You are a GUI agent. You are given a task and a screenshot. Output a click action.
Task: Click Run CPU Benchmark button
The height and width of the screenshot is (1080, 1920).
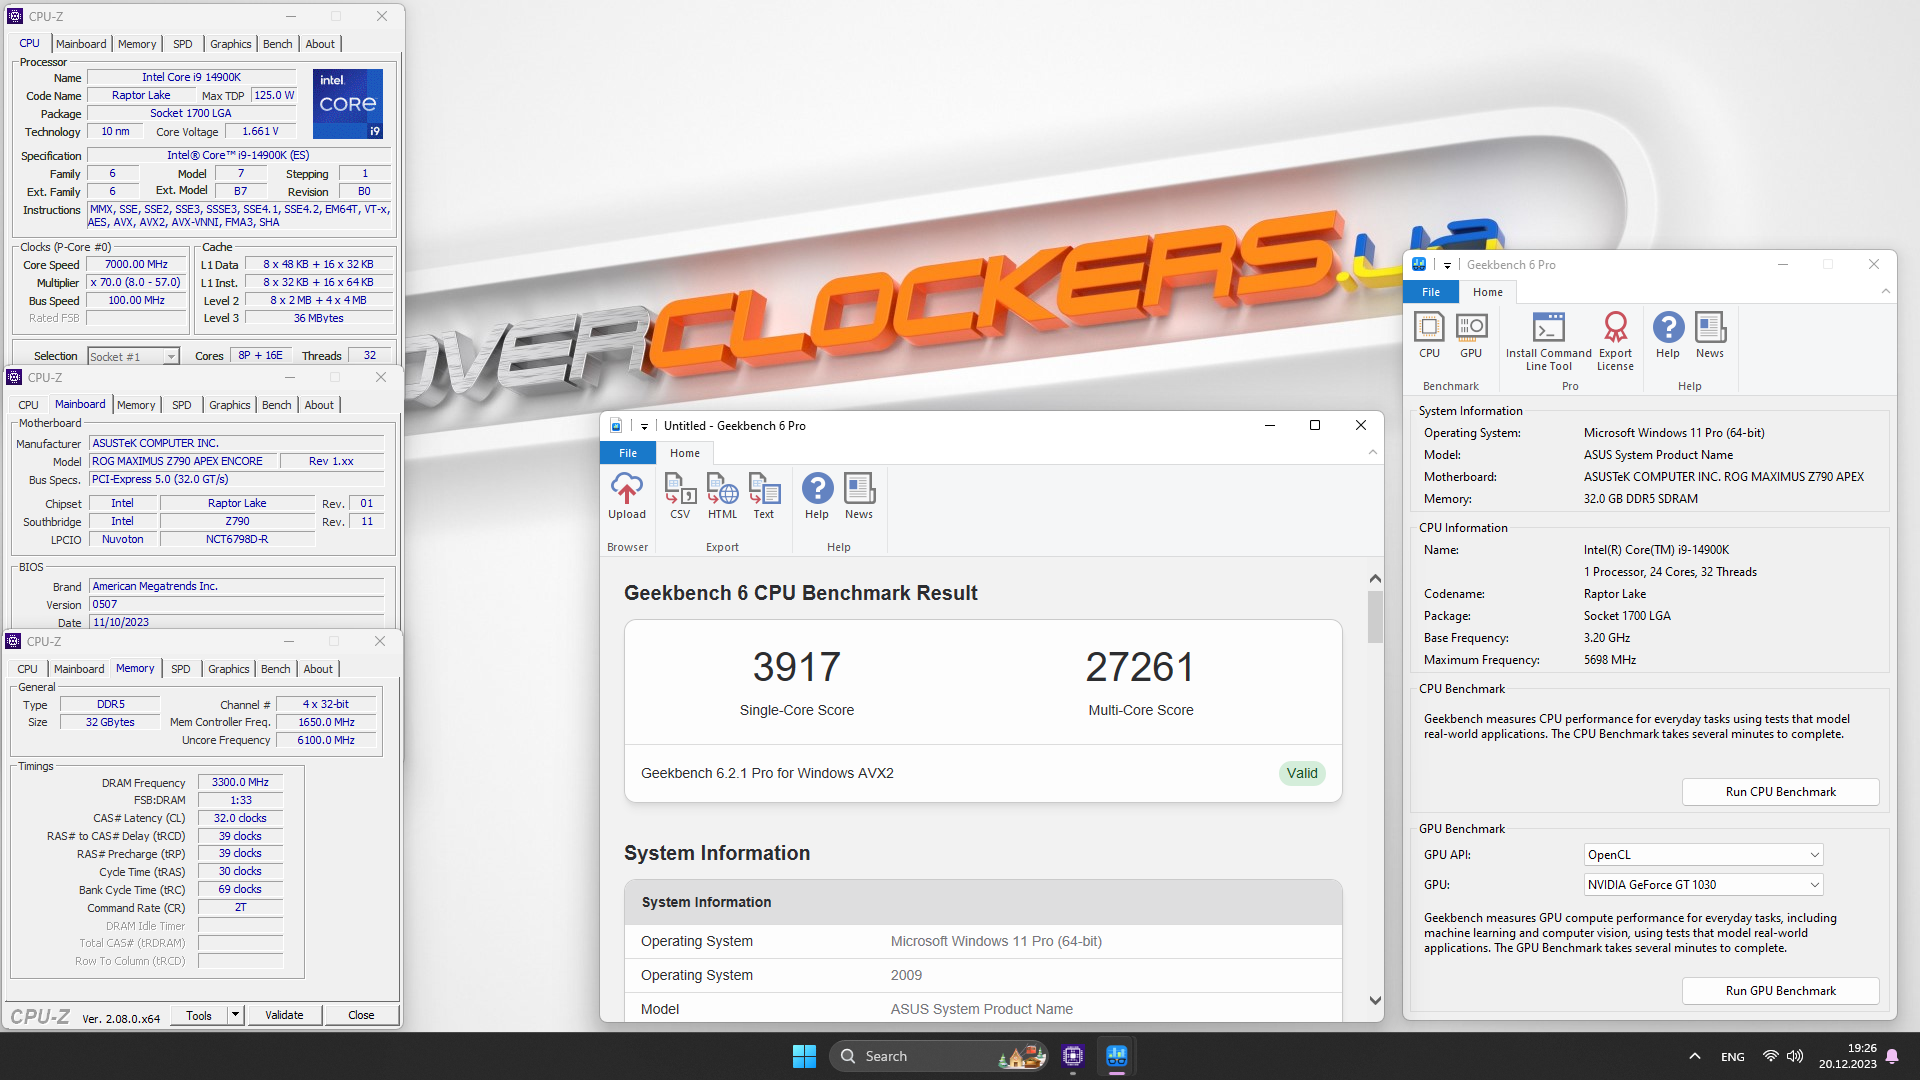tap(1780, 792)
